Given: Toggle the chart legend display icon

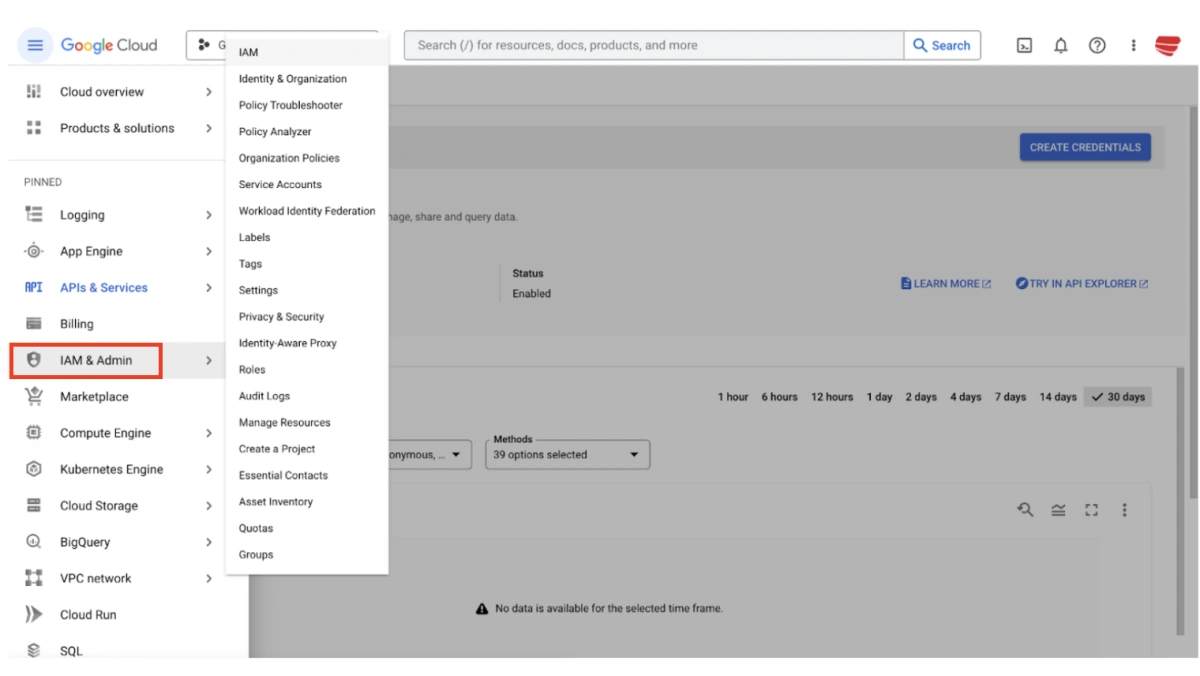Looking at the screenshot, I should tap(1058, 509).
